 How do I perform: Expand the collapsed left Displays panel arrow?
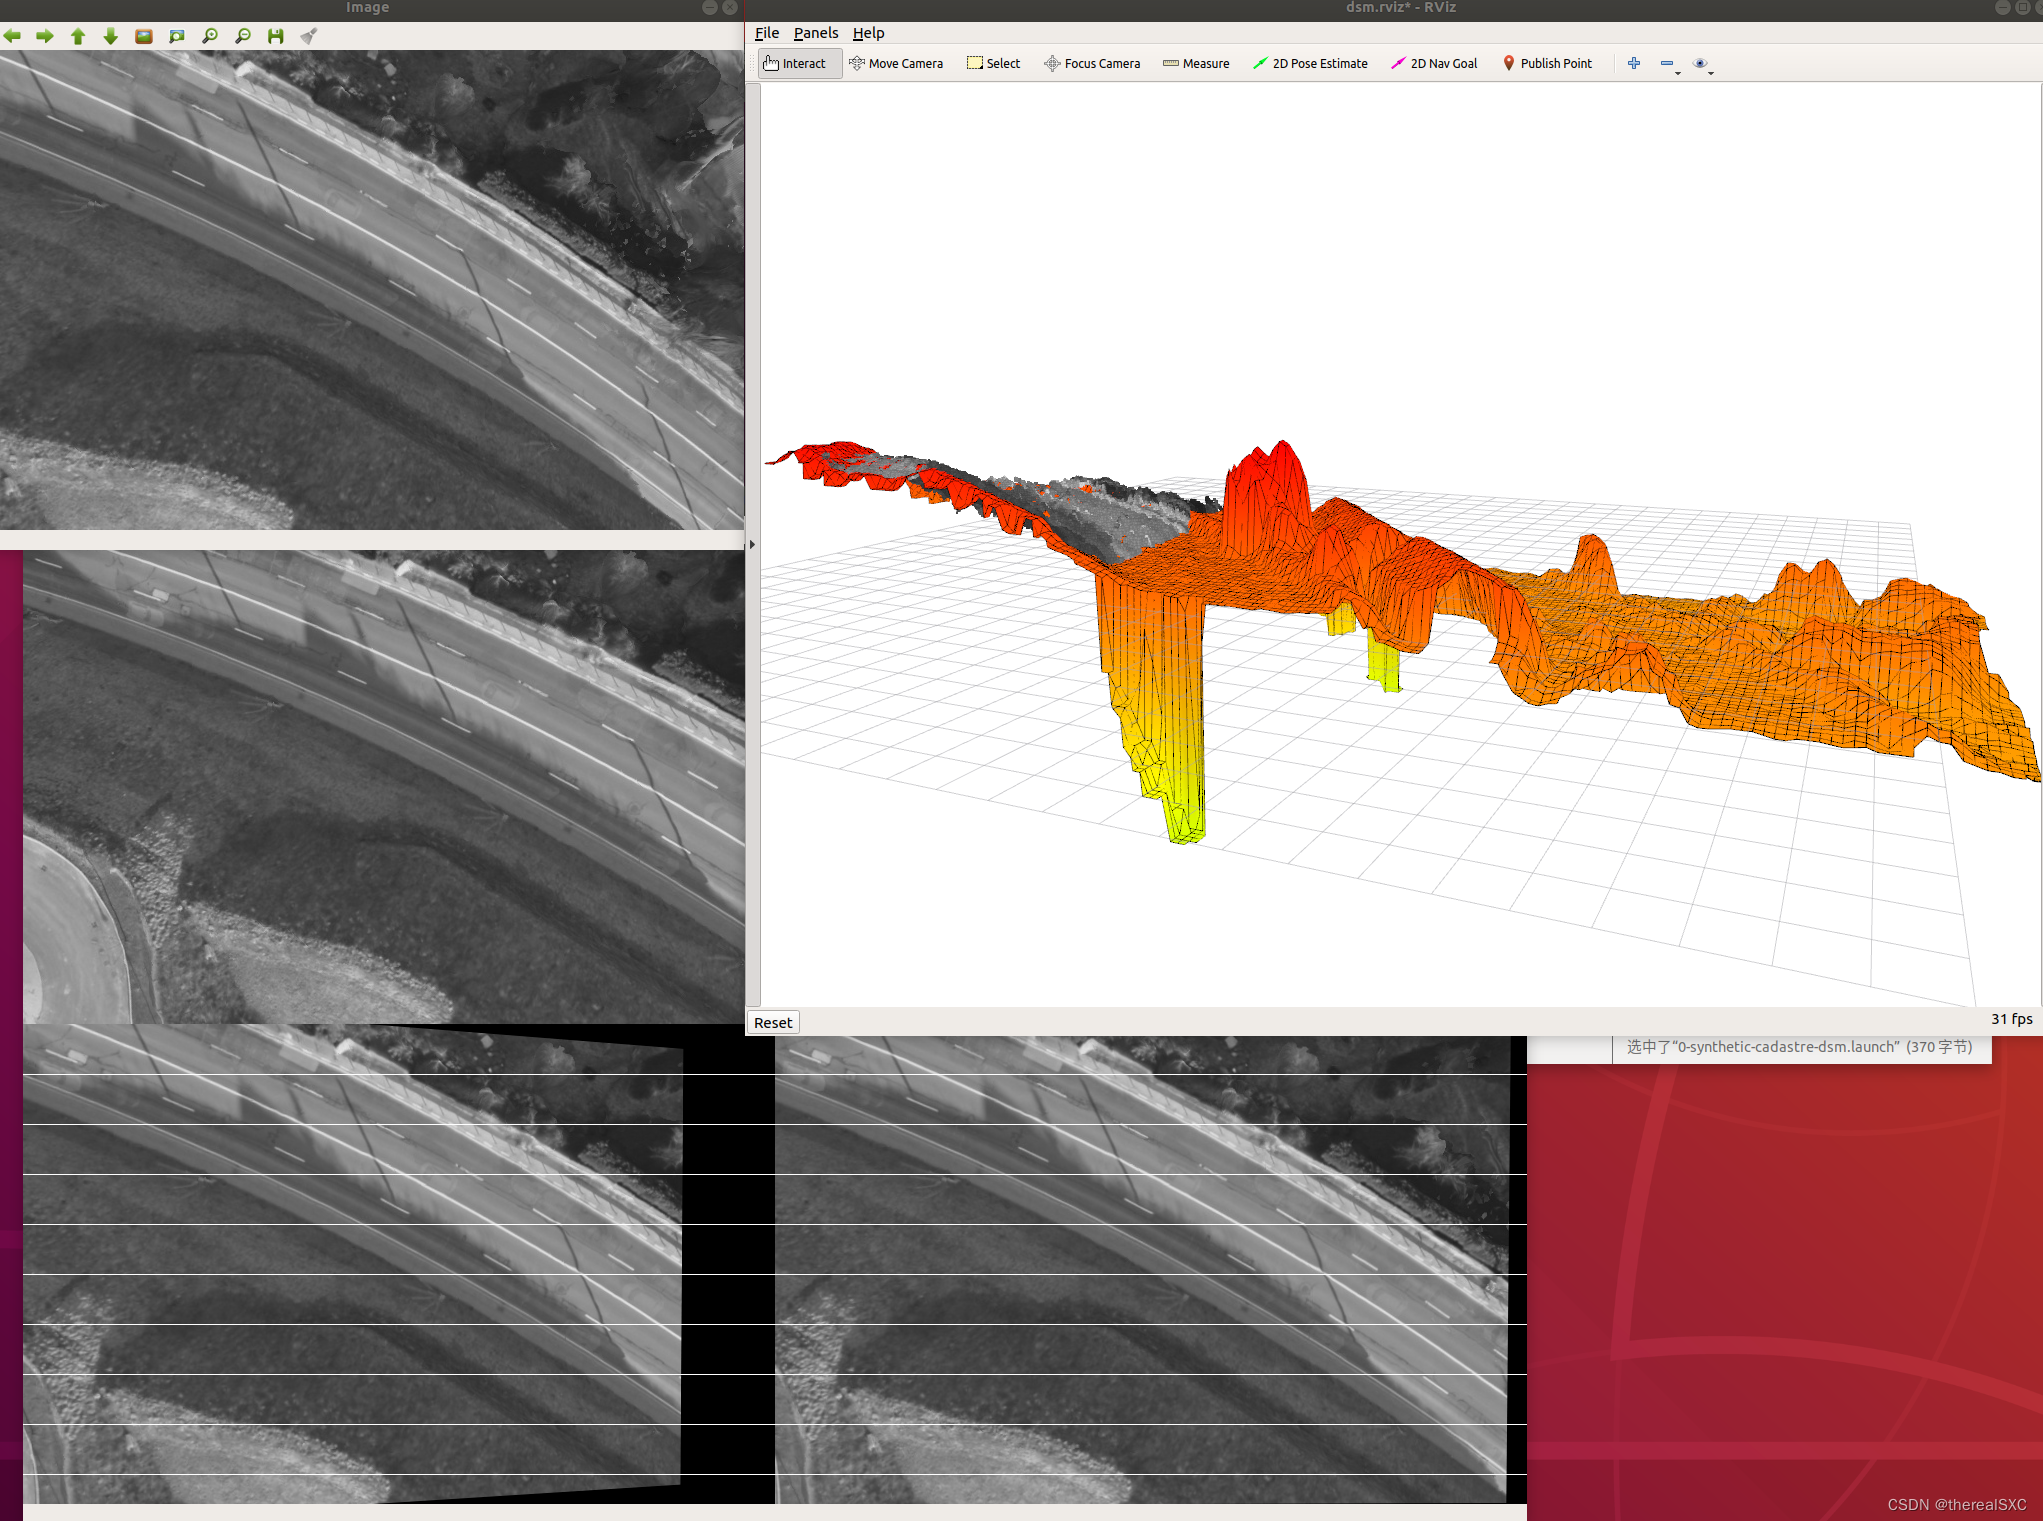[752, 545]
